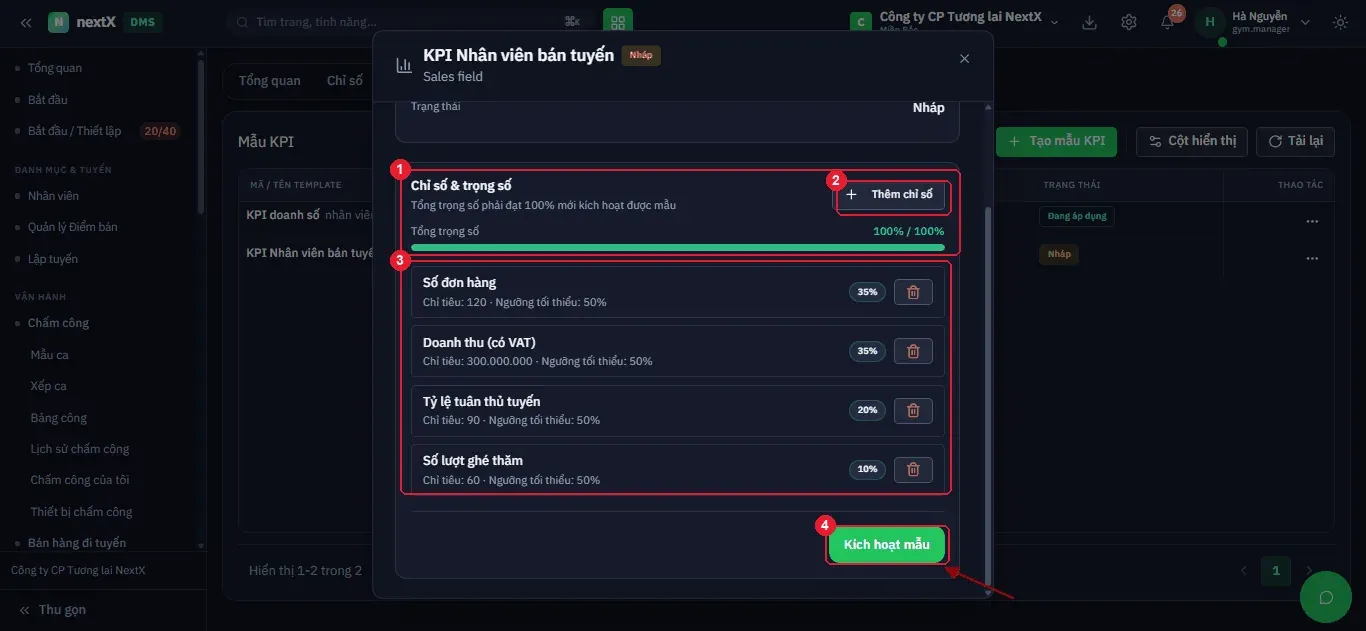Collapse the sidebar with double chevron
This screenshot has width=1366, height=631.
tap(26, 22)
